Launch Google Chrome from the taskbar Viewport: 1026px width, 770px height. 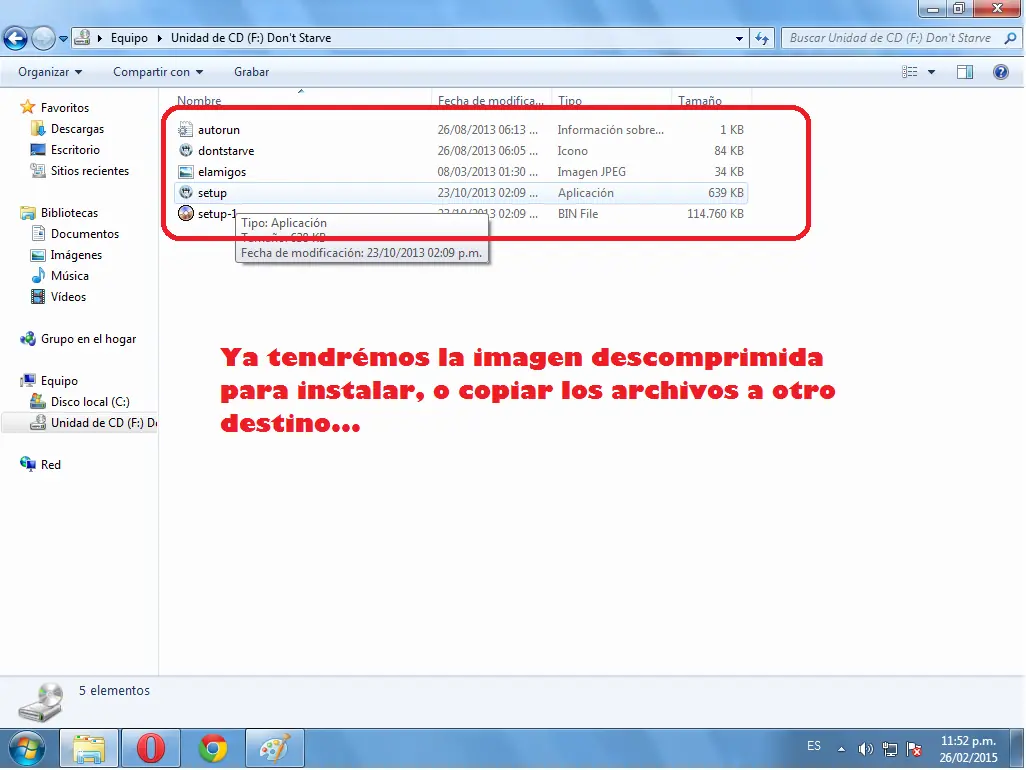[213, 748]
